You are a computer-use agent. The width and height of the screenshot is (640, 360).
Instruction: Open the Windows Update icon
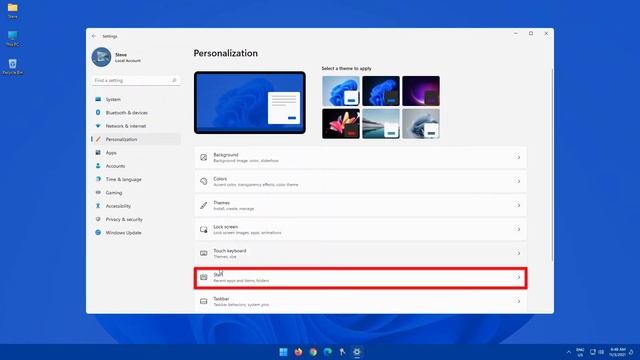point(98,233)
